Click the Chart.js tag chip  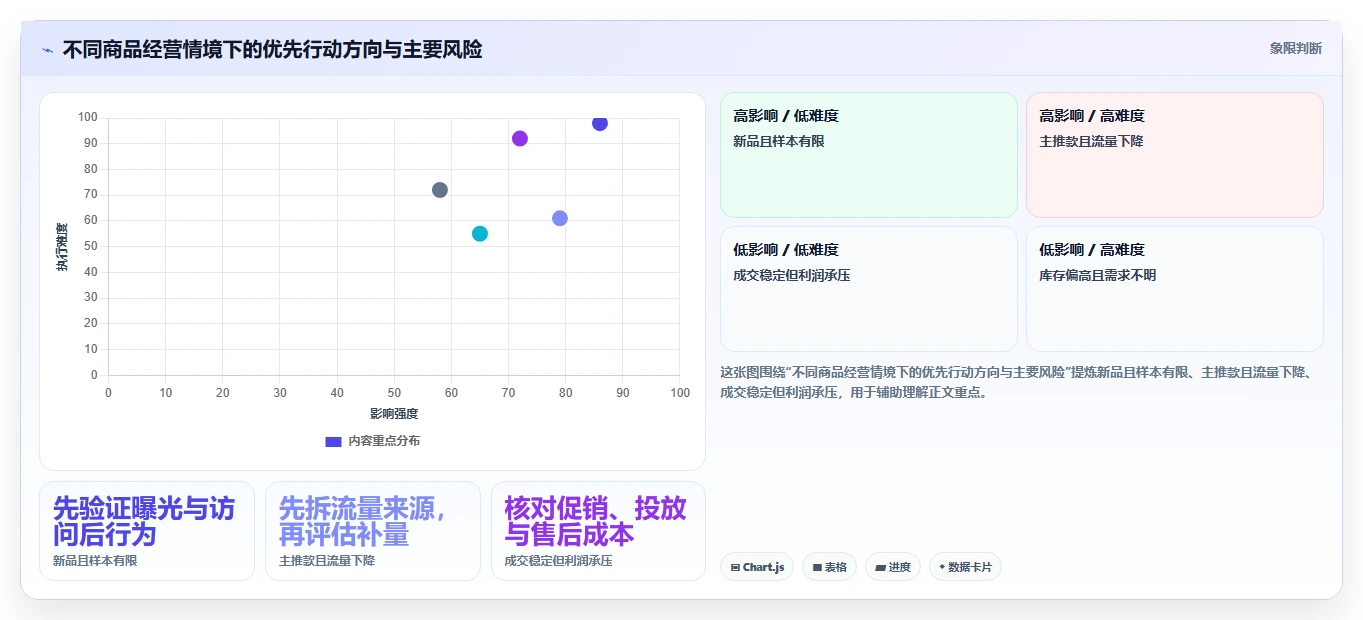tap(757, 567)
